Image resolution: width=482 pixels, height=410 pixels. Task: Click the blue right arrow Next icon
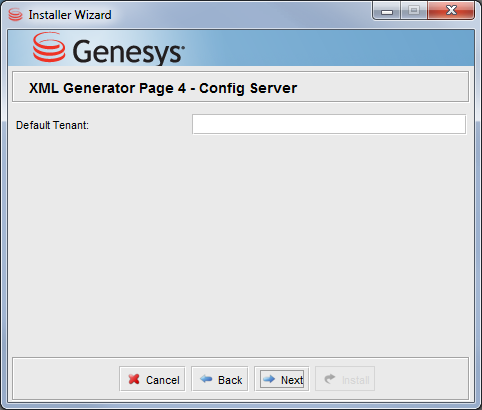pos(269,379)
